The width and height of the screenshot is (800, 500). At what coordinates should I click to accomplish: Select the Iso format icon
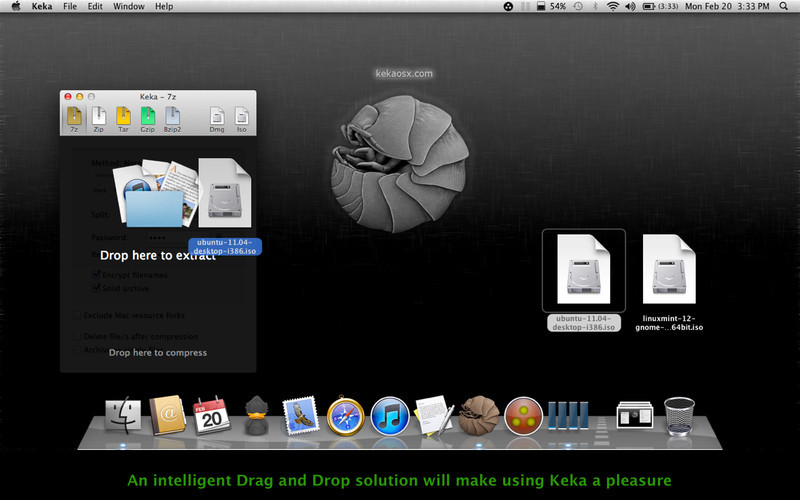click(x=241, y=119)
